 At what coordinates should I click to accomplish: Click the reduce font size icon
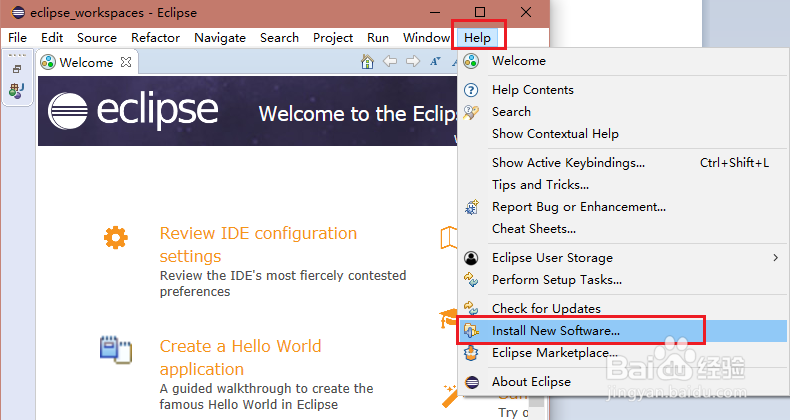pos(435,61)
